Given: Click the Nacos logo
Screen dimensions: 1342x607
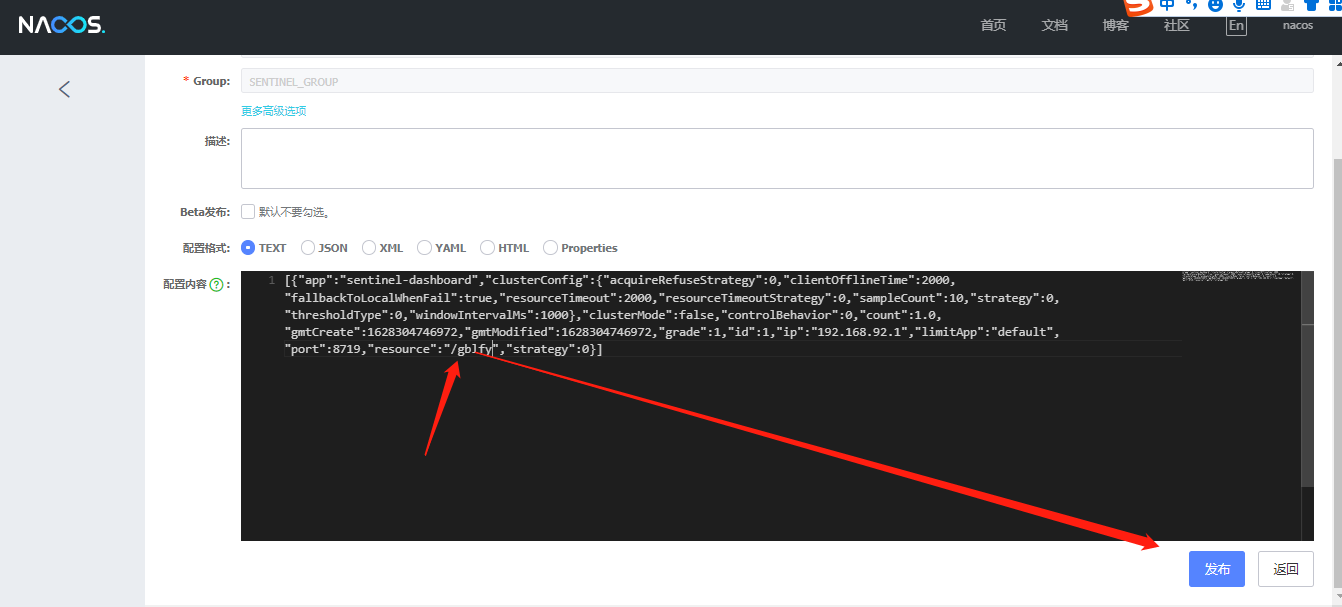Looking at the screenshot, I should 61,25.
